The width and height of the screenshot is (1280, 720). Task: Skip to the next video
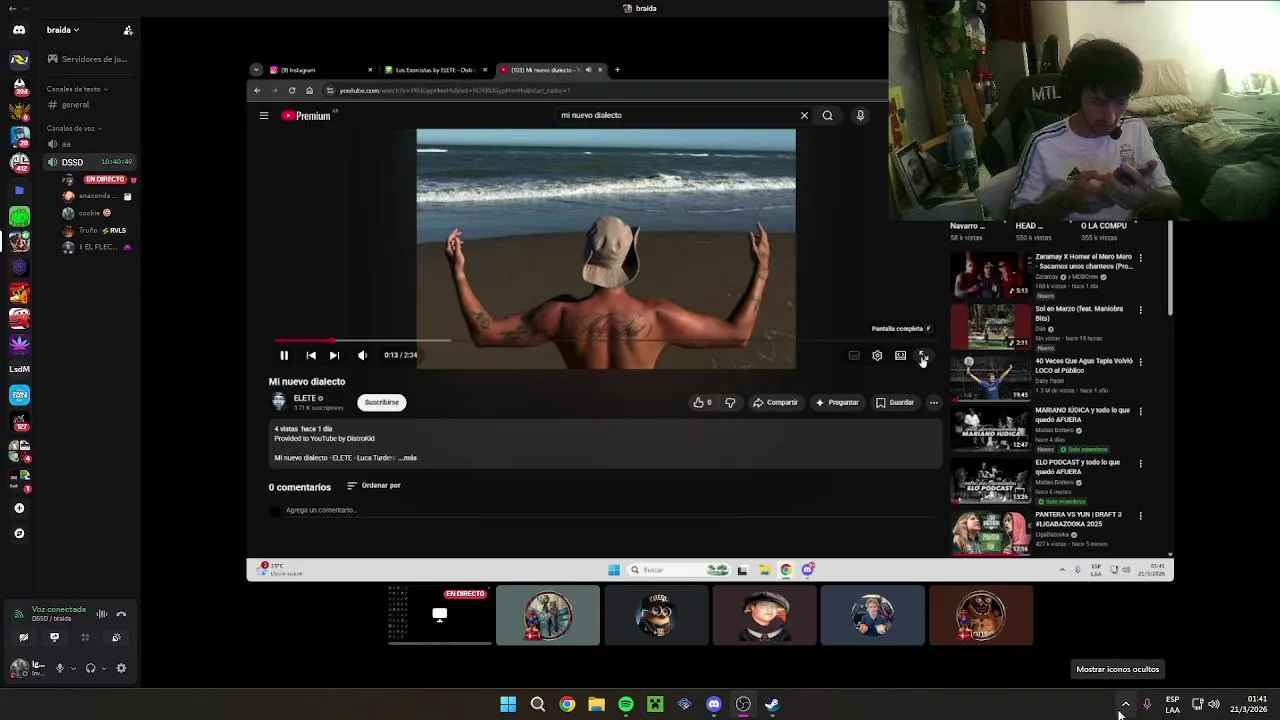point(334,355)
